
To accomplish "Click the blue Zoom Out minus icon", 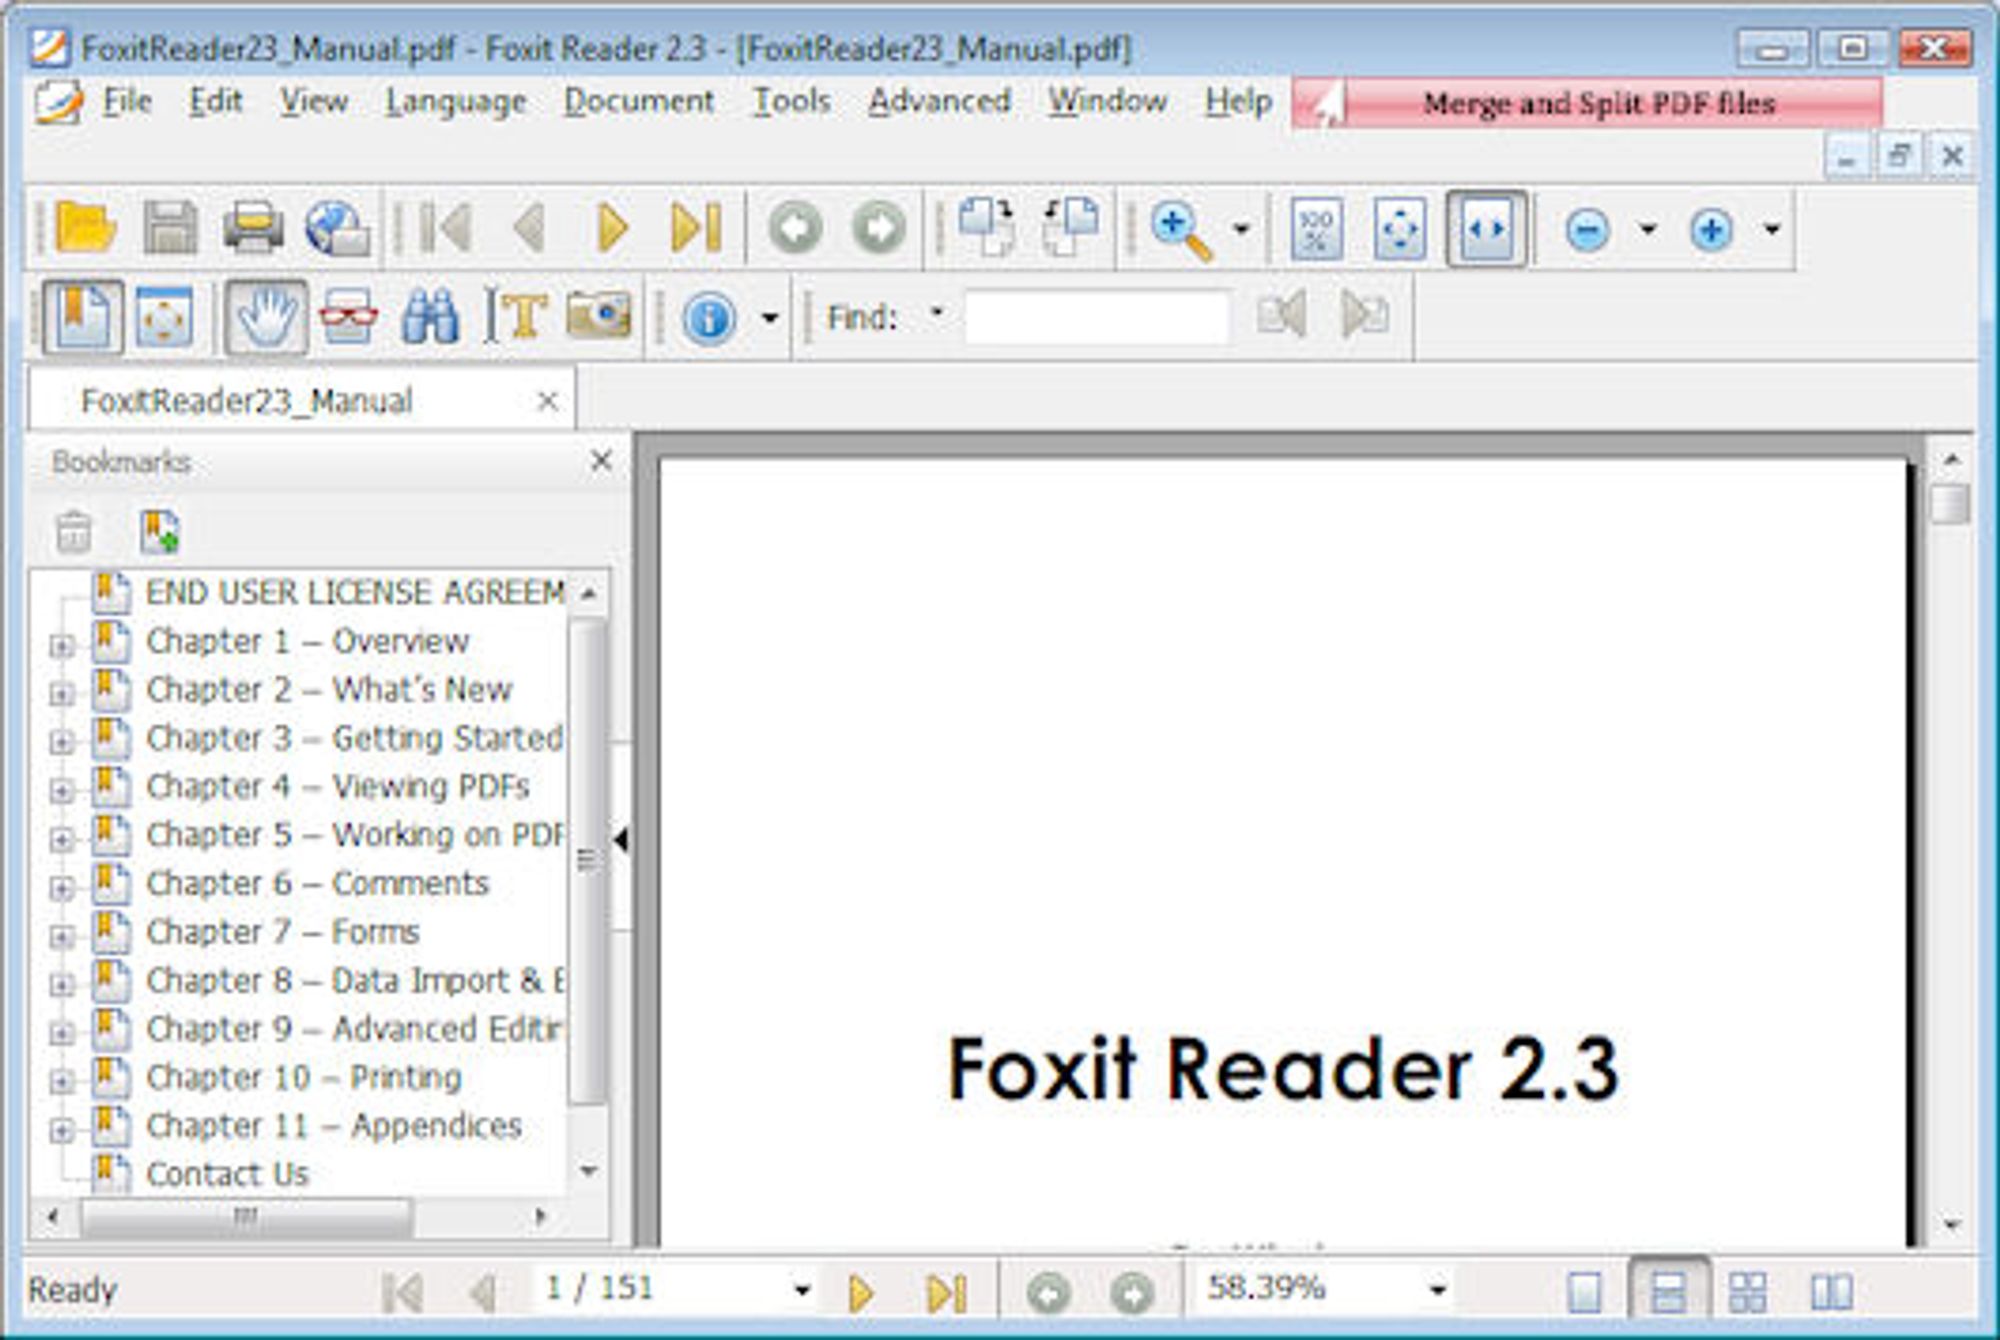I will coord(1587,230).
